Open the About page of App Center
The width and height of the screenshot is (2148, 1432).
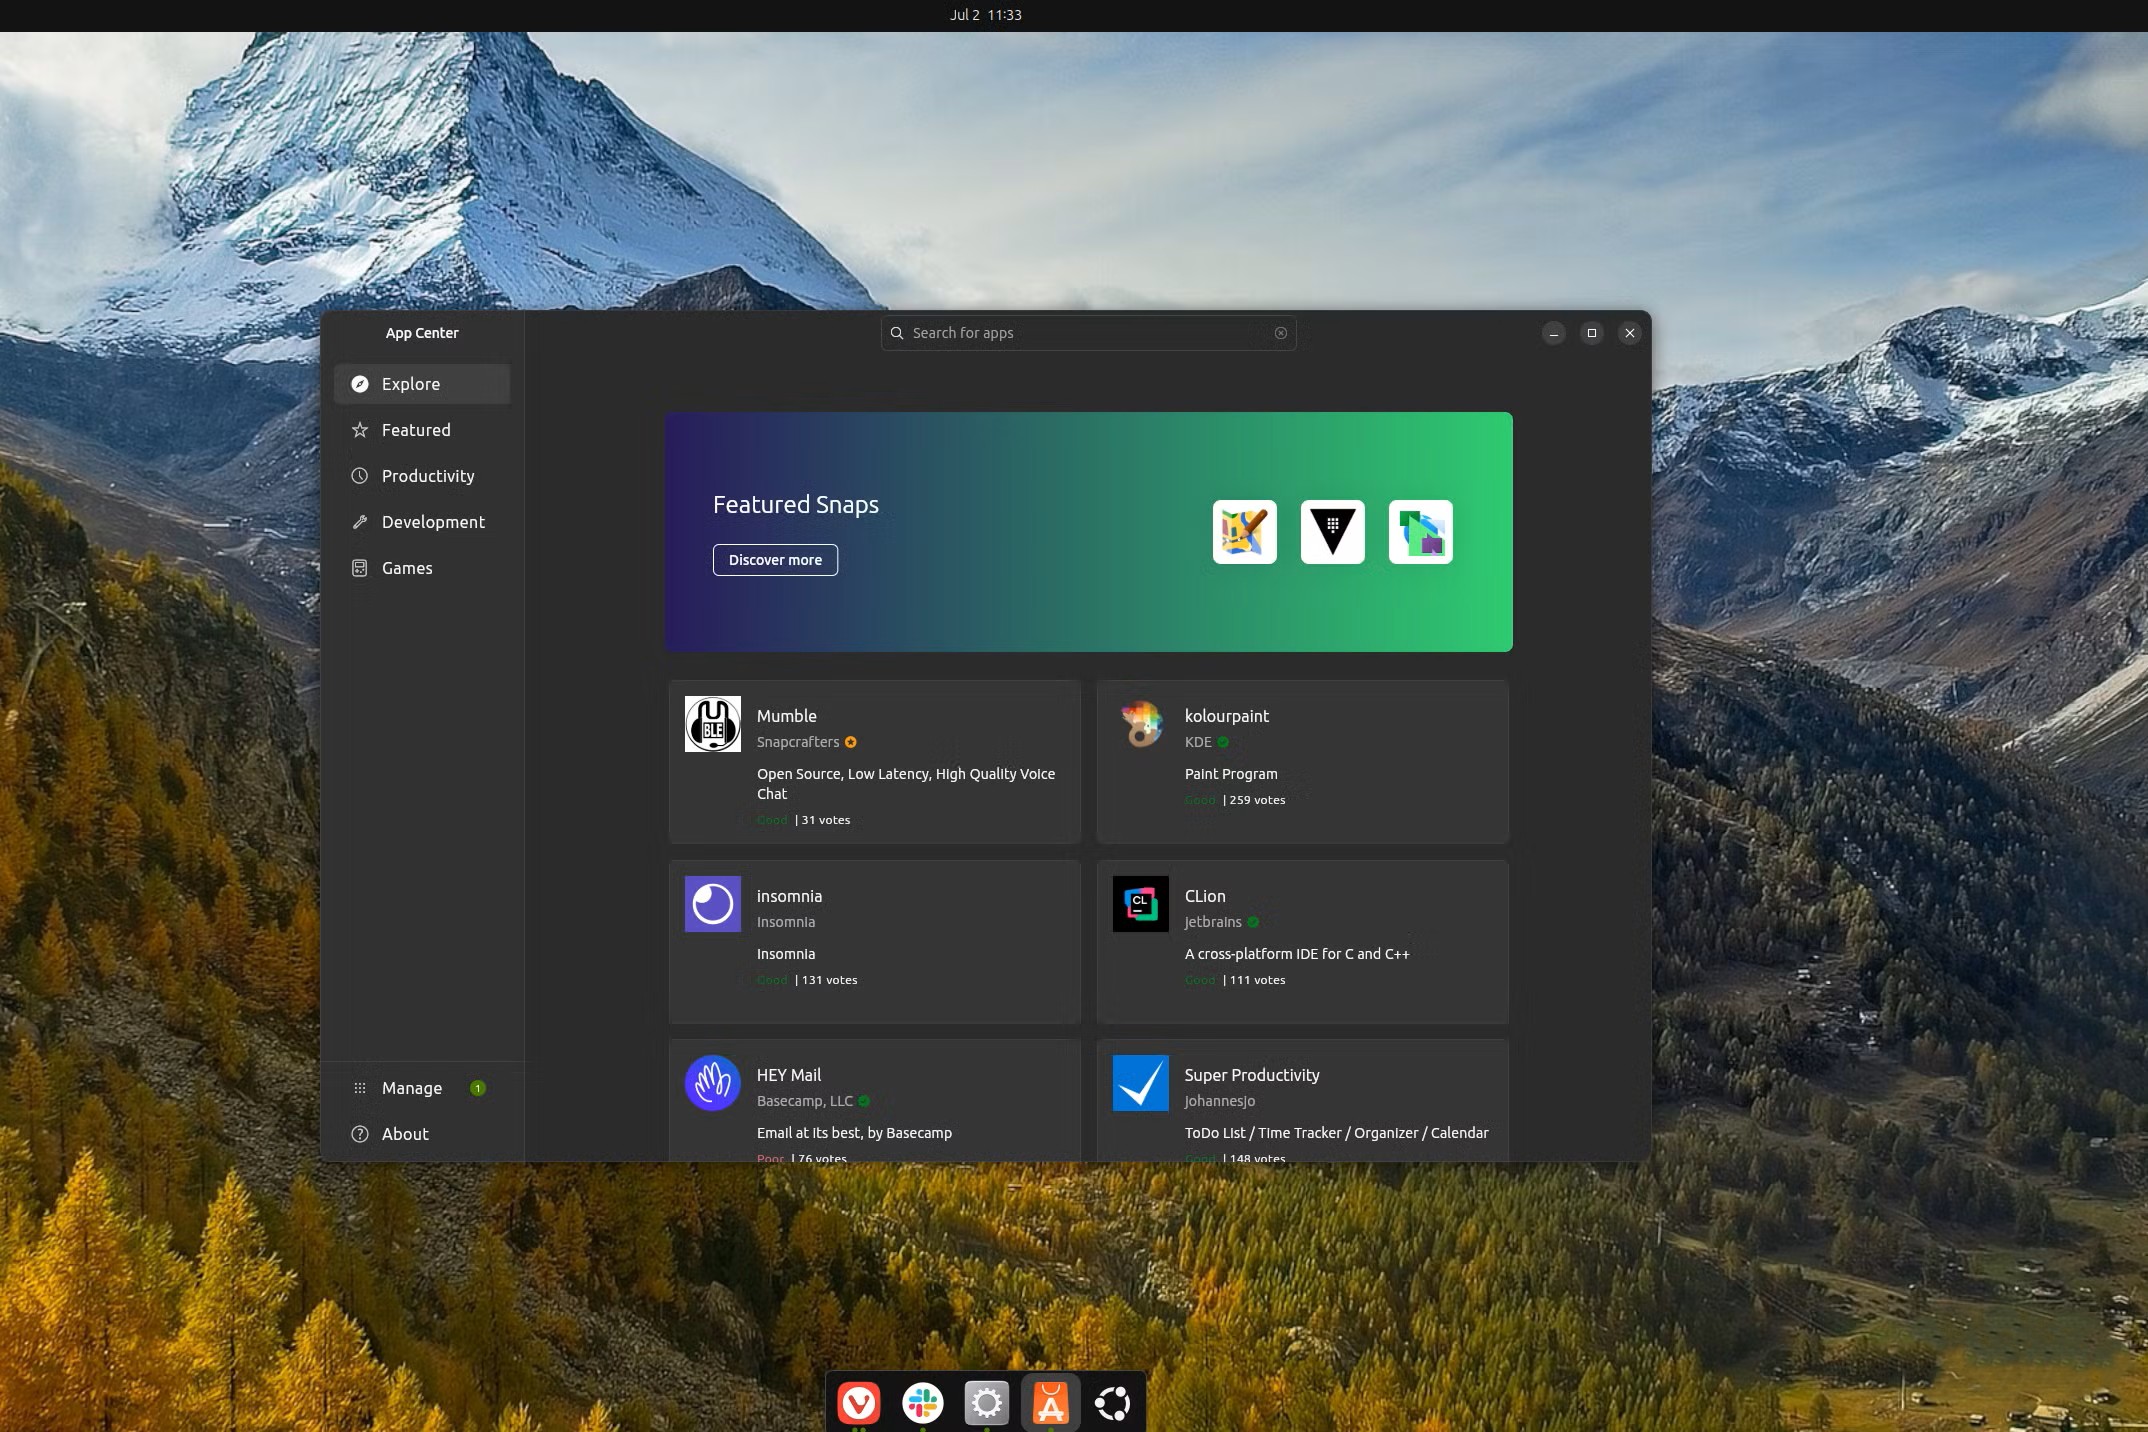(404, 1133)
